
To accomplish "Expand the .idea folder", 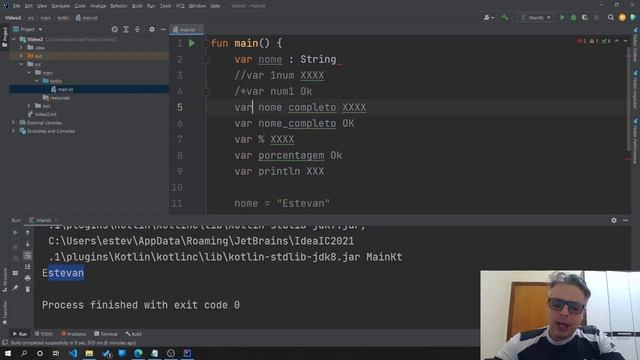I will pyautogui.click(x=22, y=47).
